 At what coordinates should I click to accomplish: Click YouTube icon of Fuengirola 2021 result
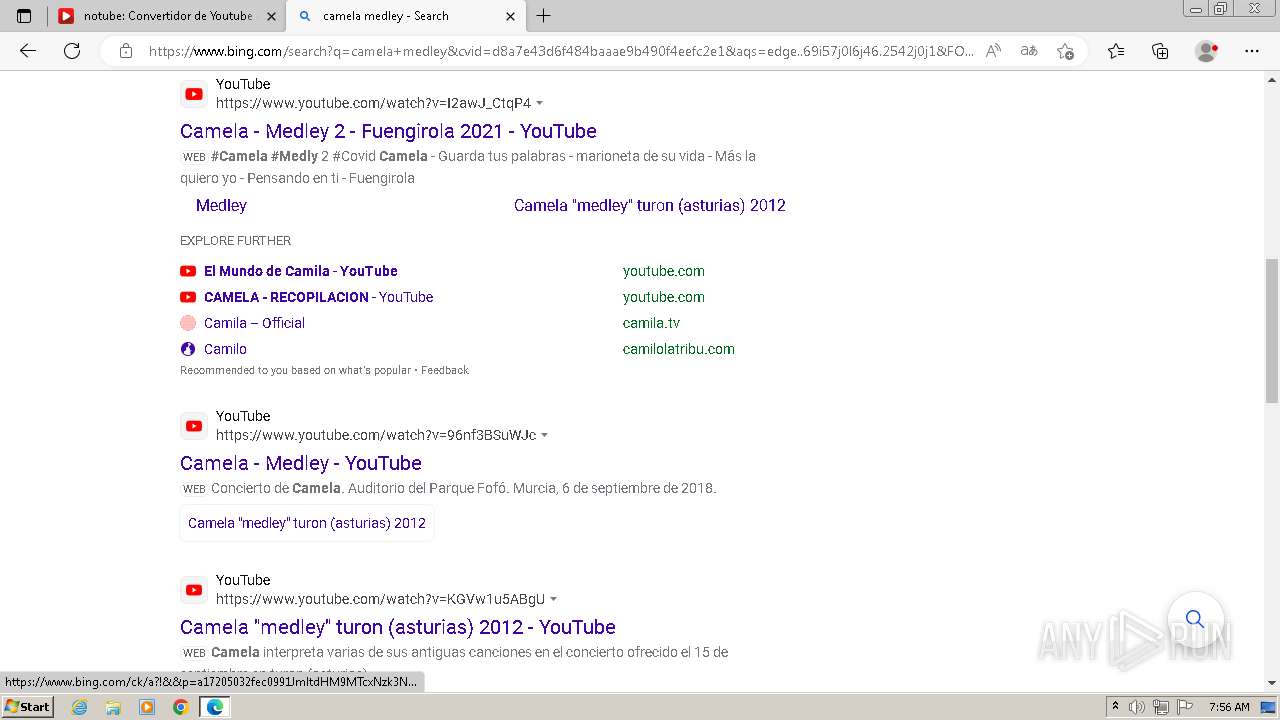194,94
